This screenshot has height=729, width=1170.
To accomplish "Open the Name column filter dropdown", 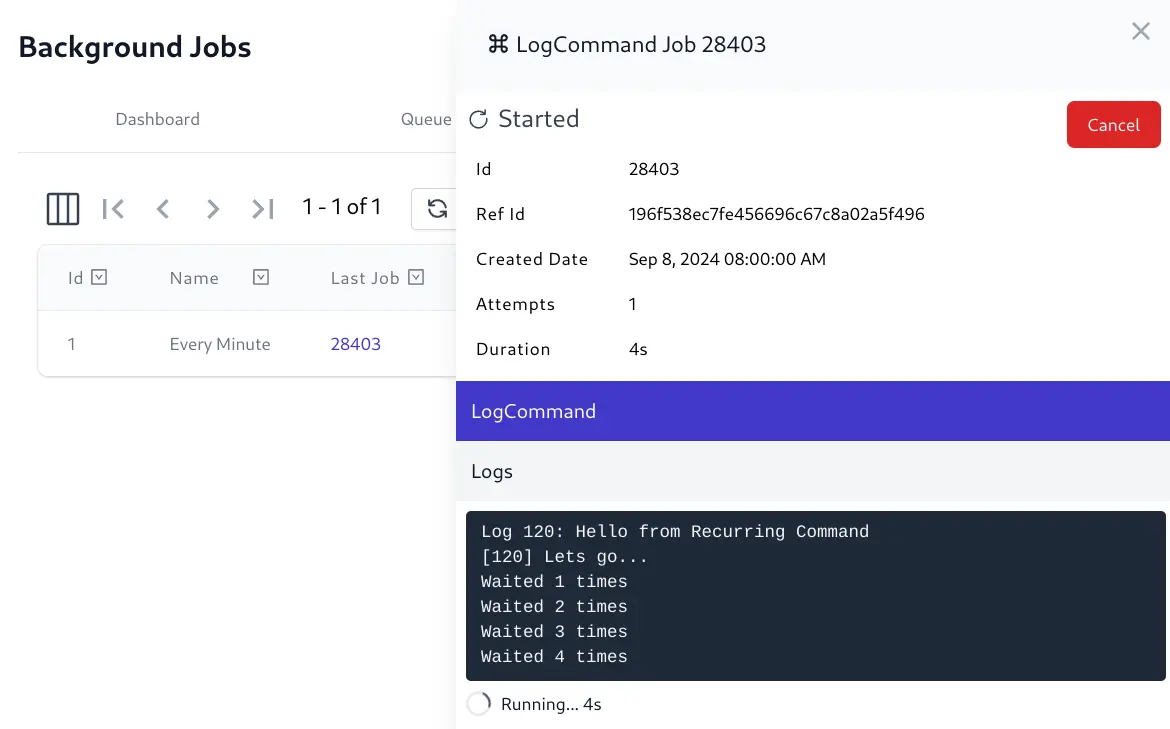I will tap(260, 278).
